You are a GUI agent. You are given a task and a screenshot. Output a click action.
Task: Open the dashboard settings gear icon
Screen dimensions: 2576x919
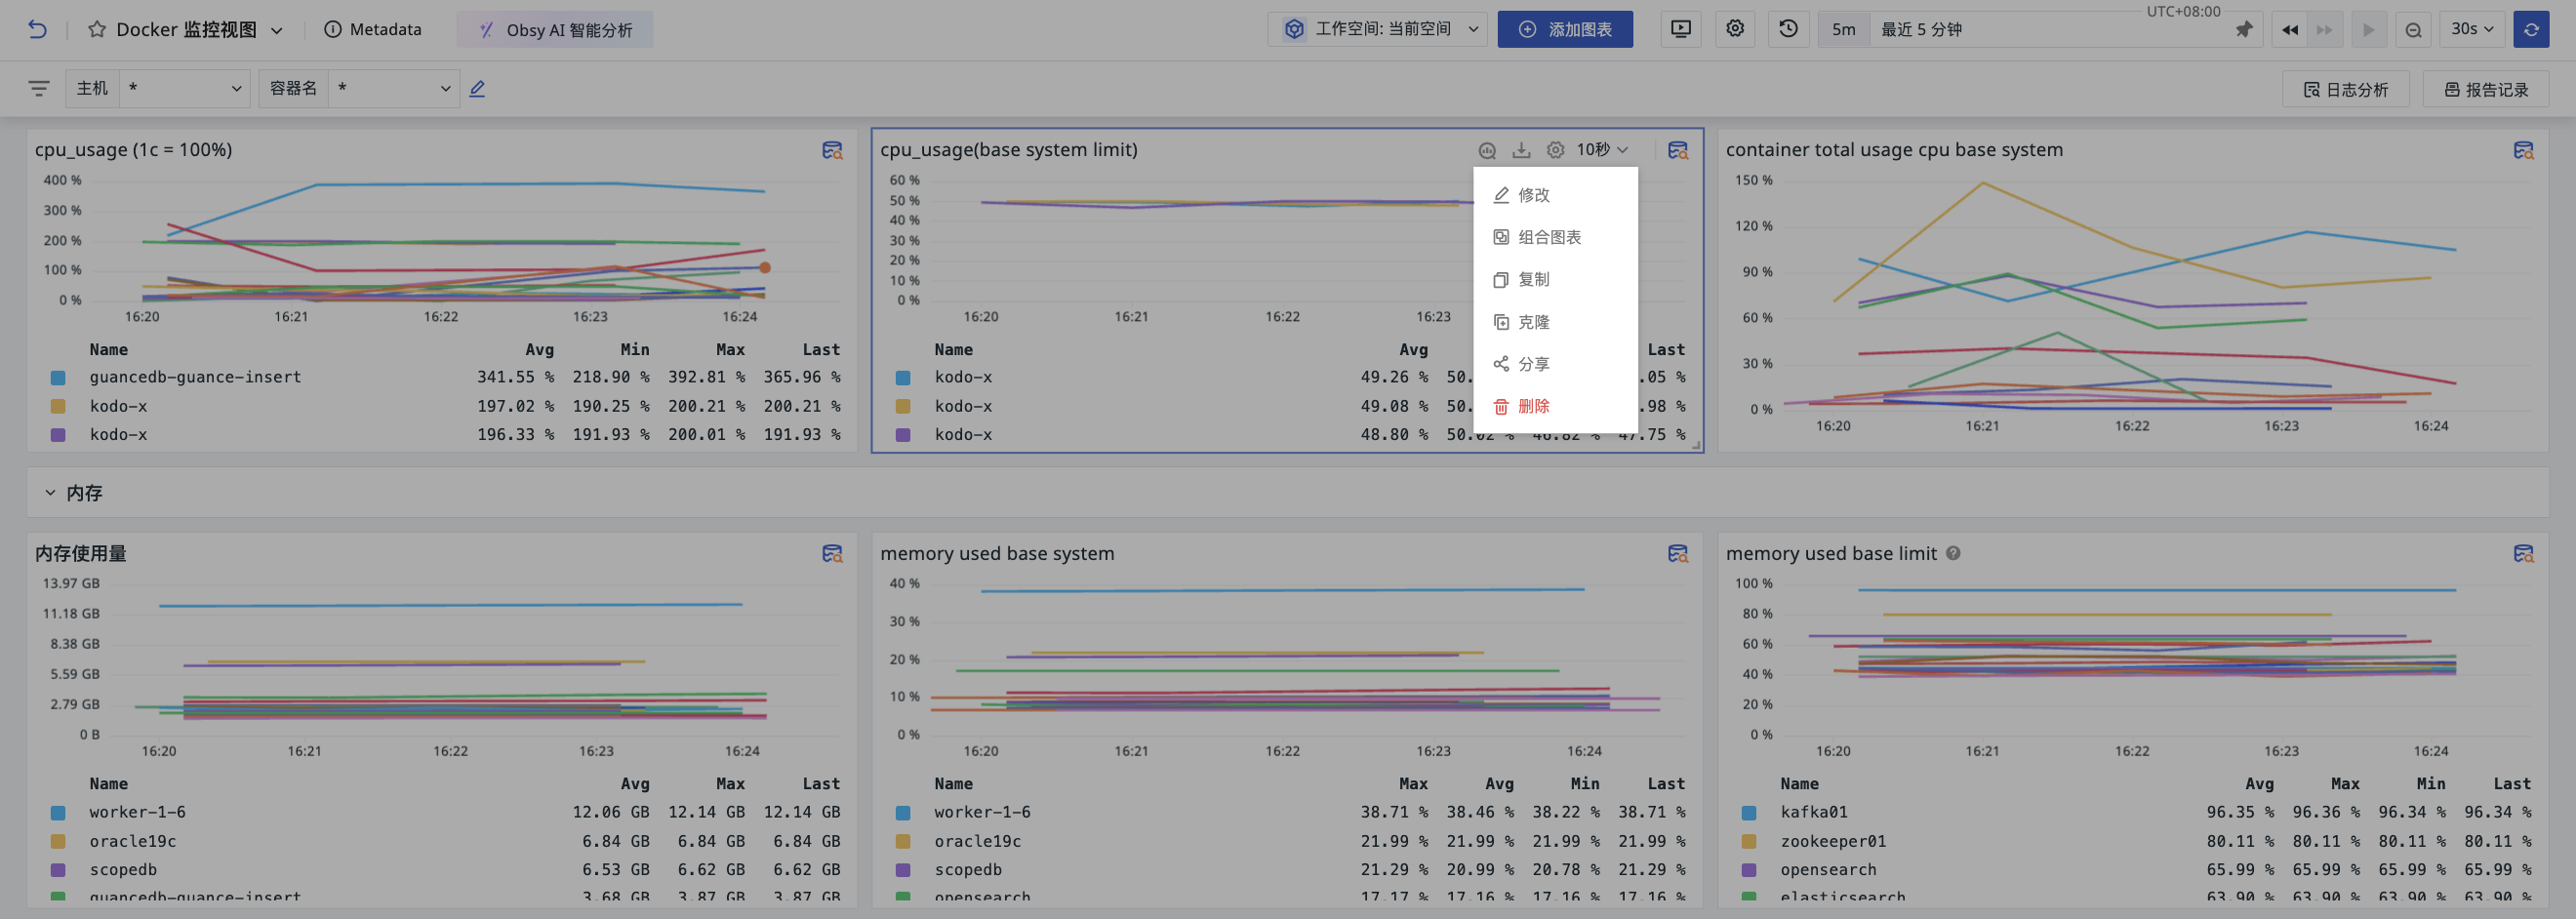[1735, 29]
